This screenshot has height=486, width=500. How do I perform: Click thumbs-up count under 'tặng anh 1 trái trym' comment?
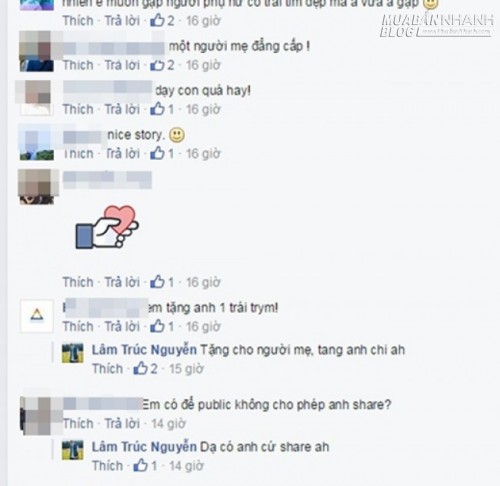coord(162,326)
